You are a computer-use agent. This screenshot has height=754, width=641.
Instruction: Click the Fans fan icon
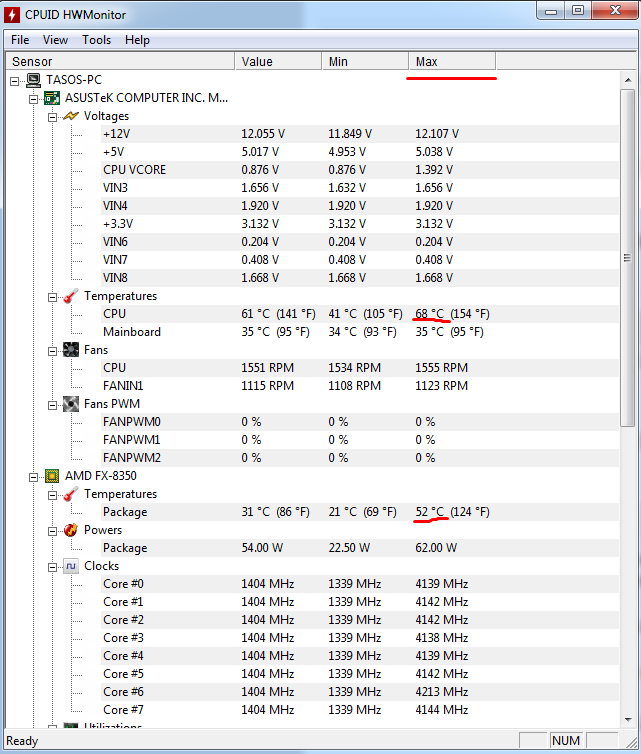click(x=71, y=350)
